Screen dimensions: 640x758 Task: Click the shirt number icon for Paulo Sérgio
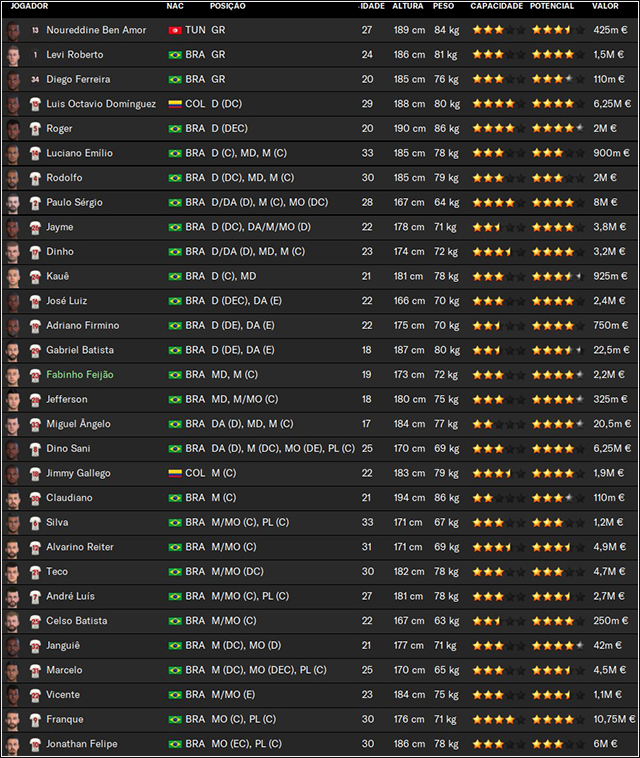35,203
